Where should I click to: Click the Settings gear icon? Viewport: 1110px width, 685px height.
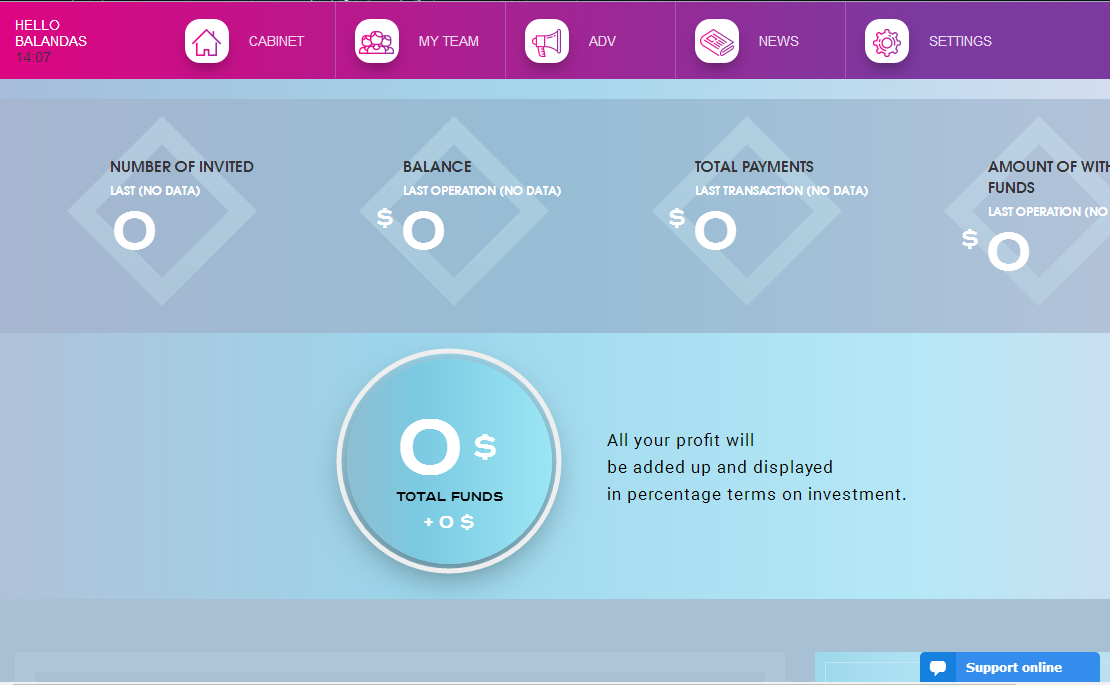point(887,41)
